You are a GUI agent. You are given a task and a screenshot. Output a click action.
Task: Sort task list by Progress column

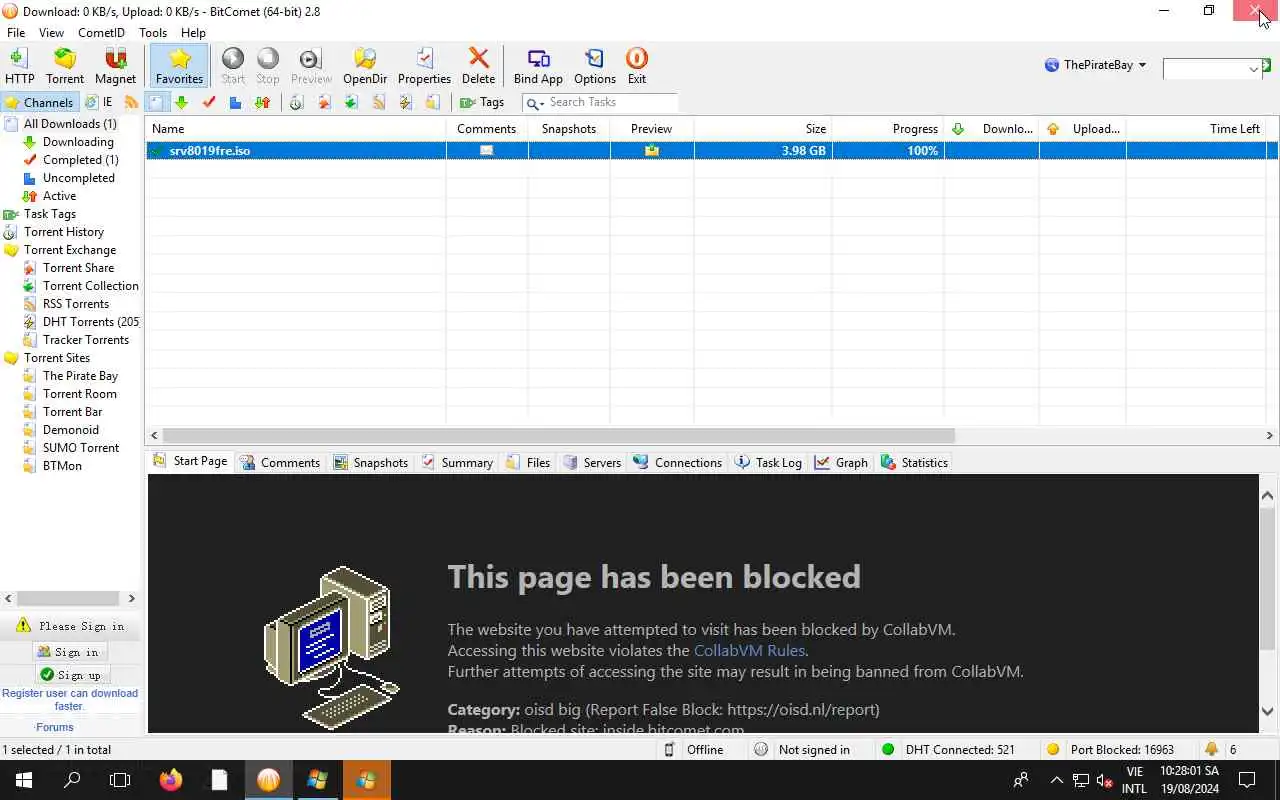888,129
